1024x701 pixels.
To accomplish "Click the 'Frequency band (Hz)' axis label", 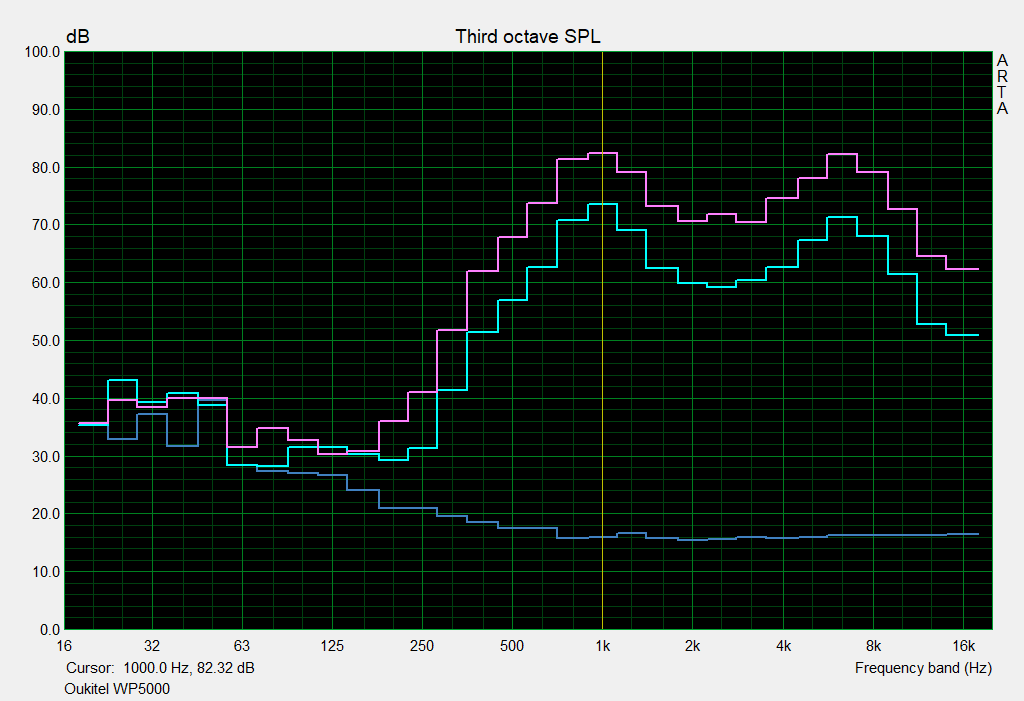I will click(x=923, y=668).
